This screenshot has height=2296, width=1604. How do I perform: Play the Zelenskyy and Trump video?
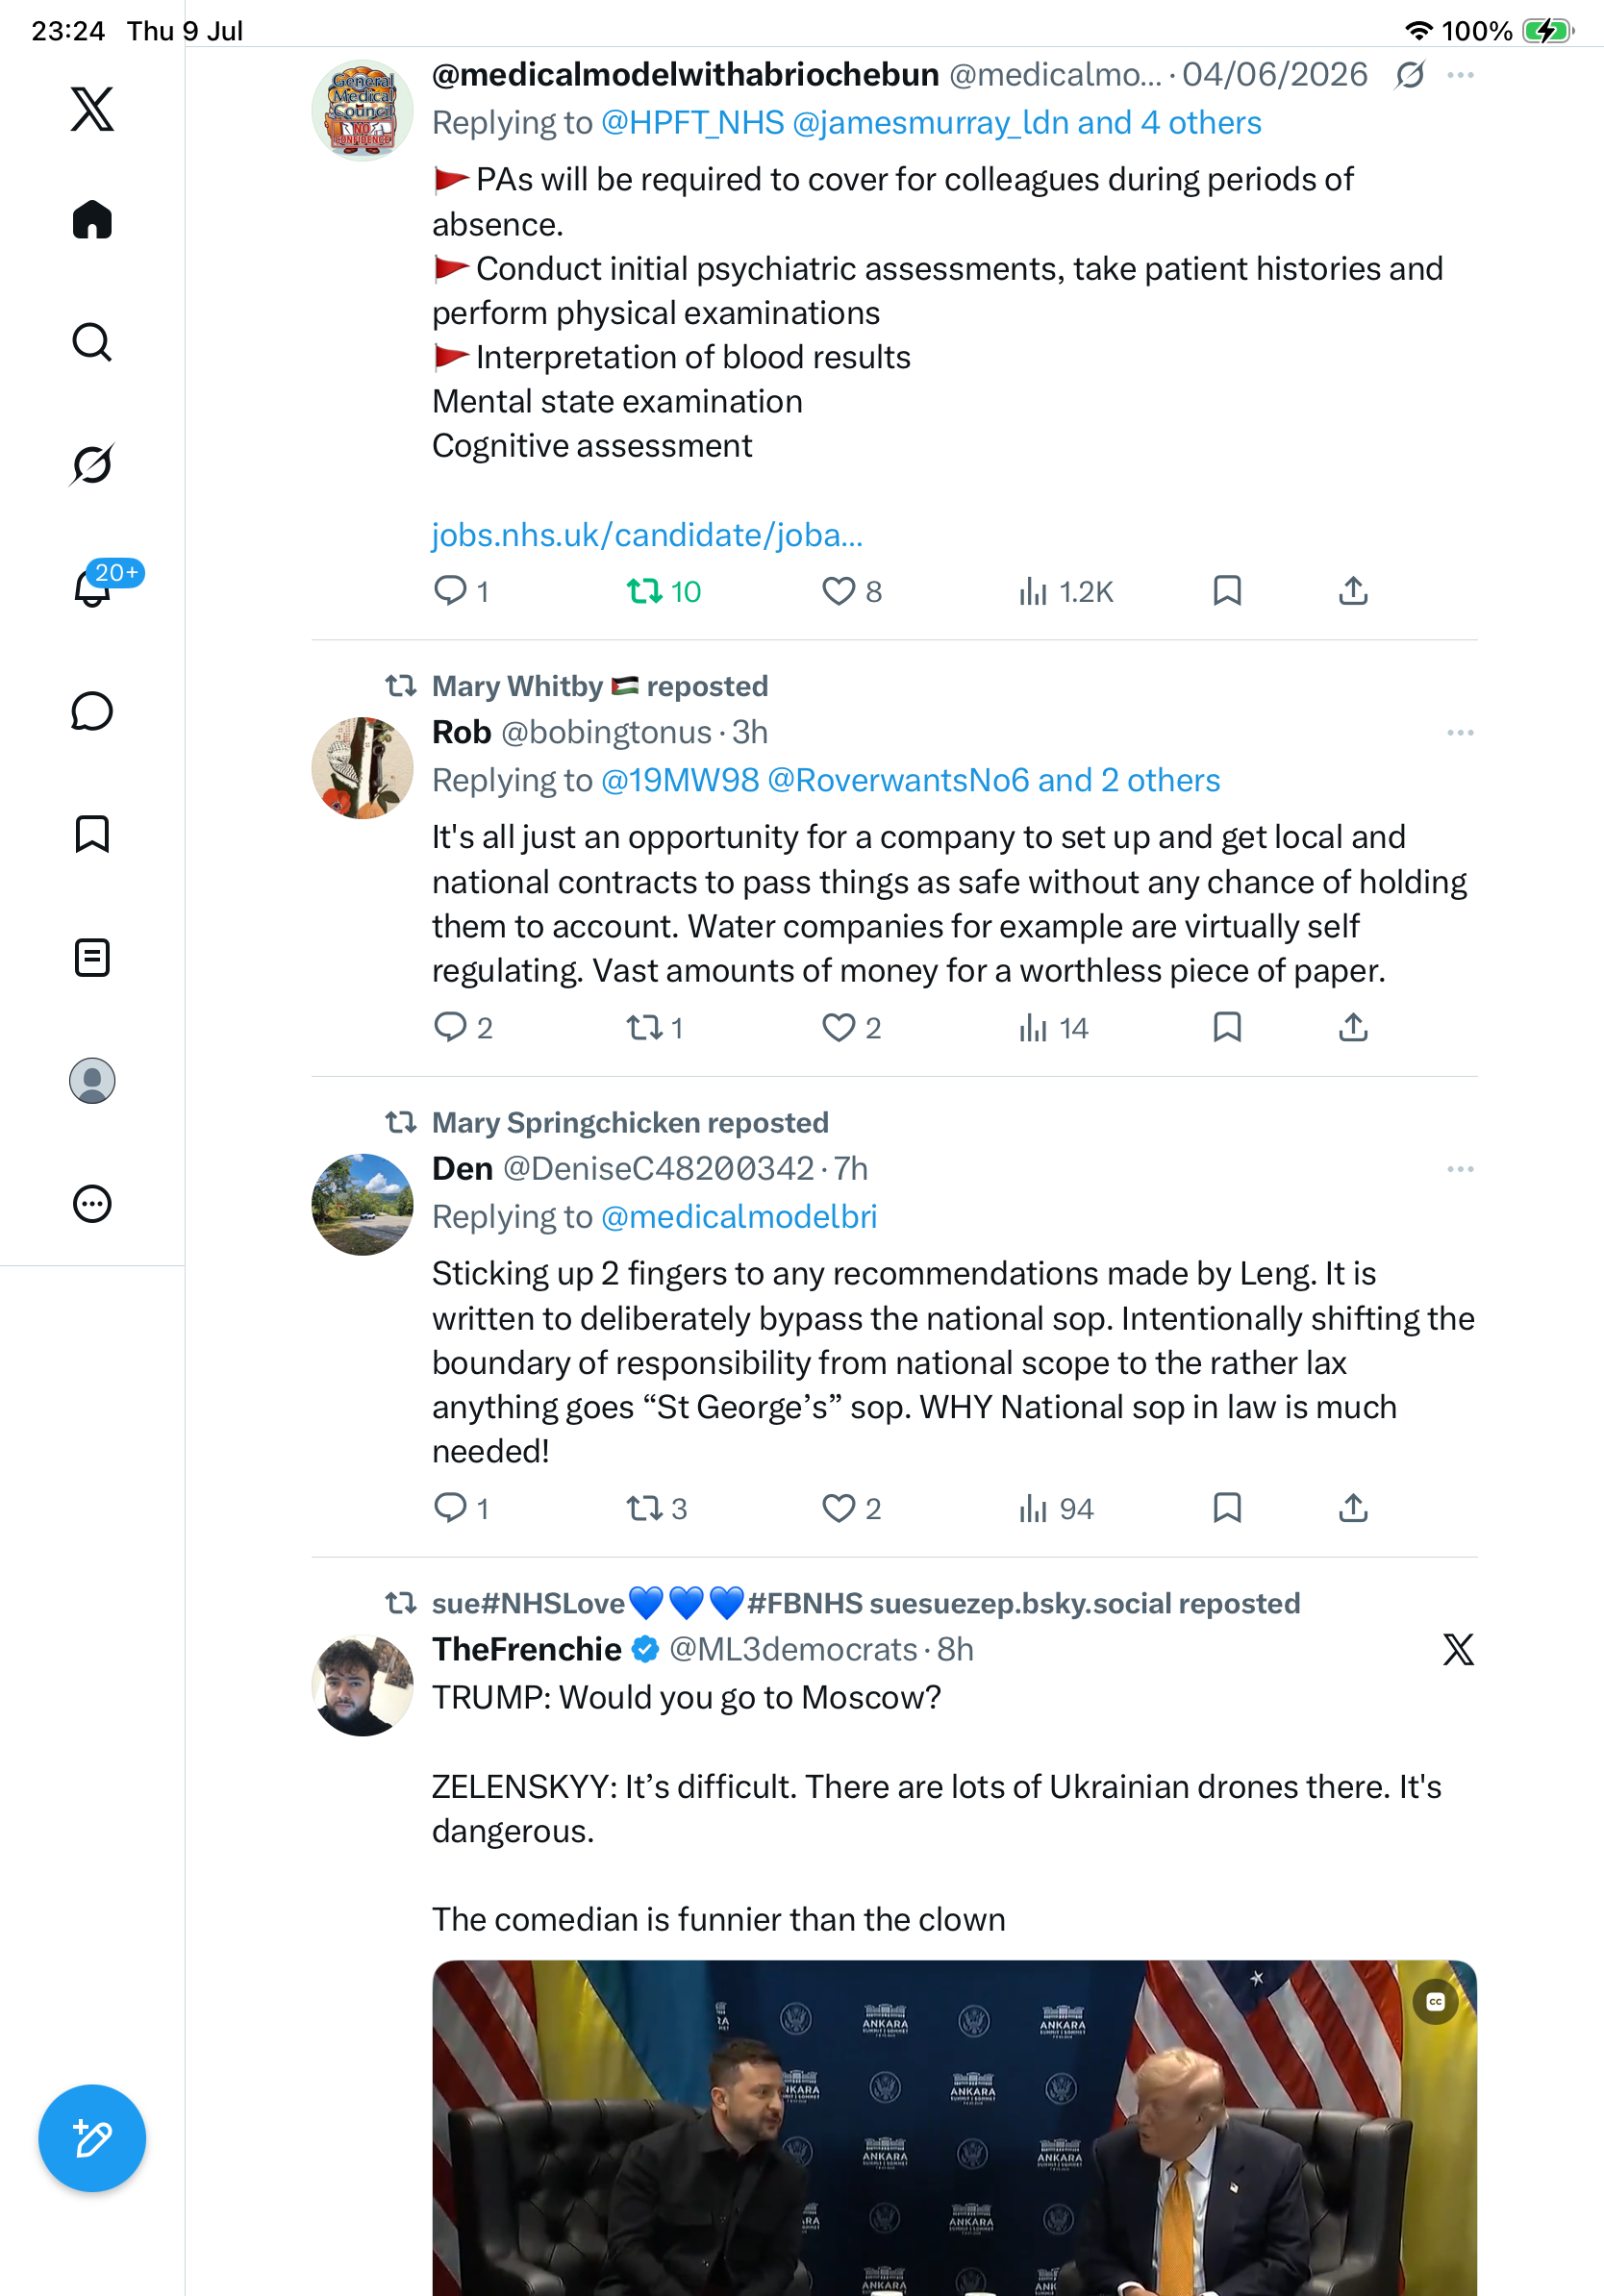(954, 2128)
